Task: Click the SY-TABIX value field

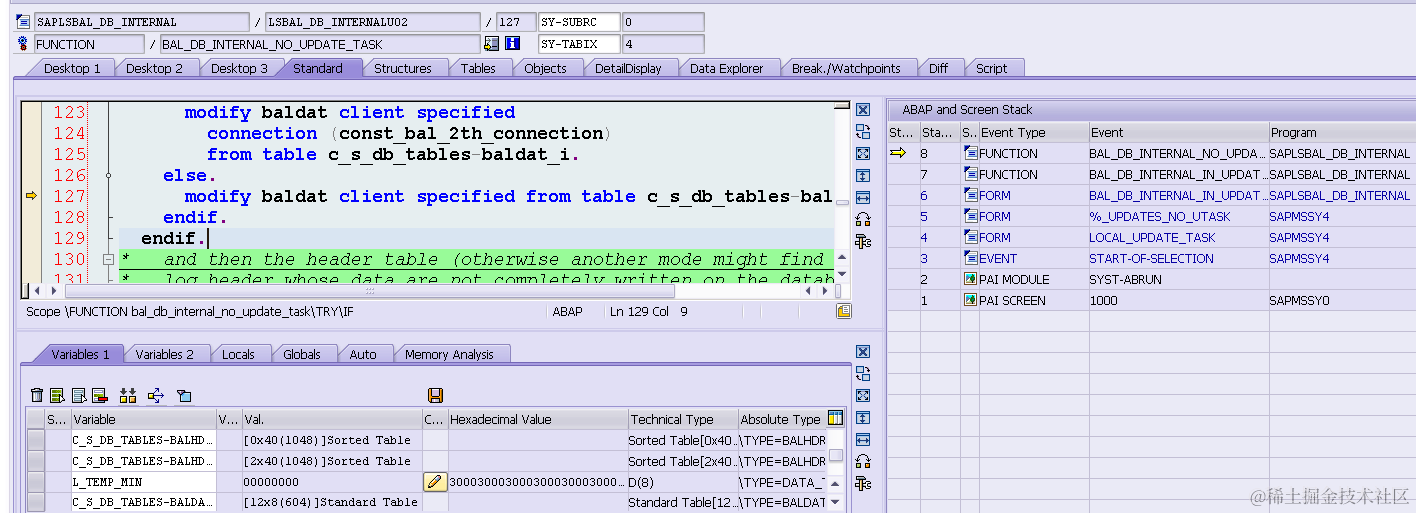Action: (663, 44)
